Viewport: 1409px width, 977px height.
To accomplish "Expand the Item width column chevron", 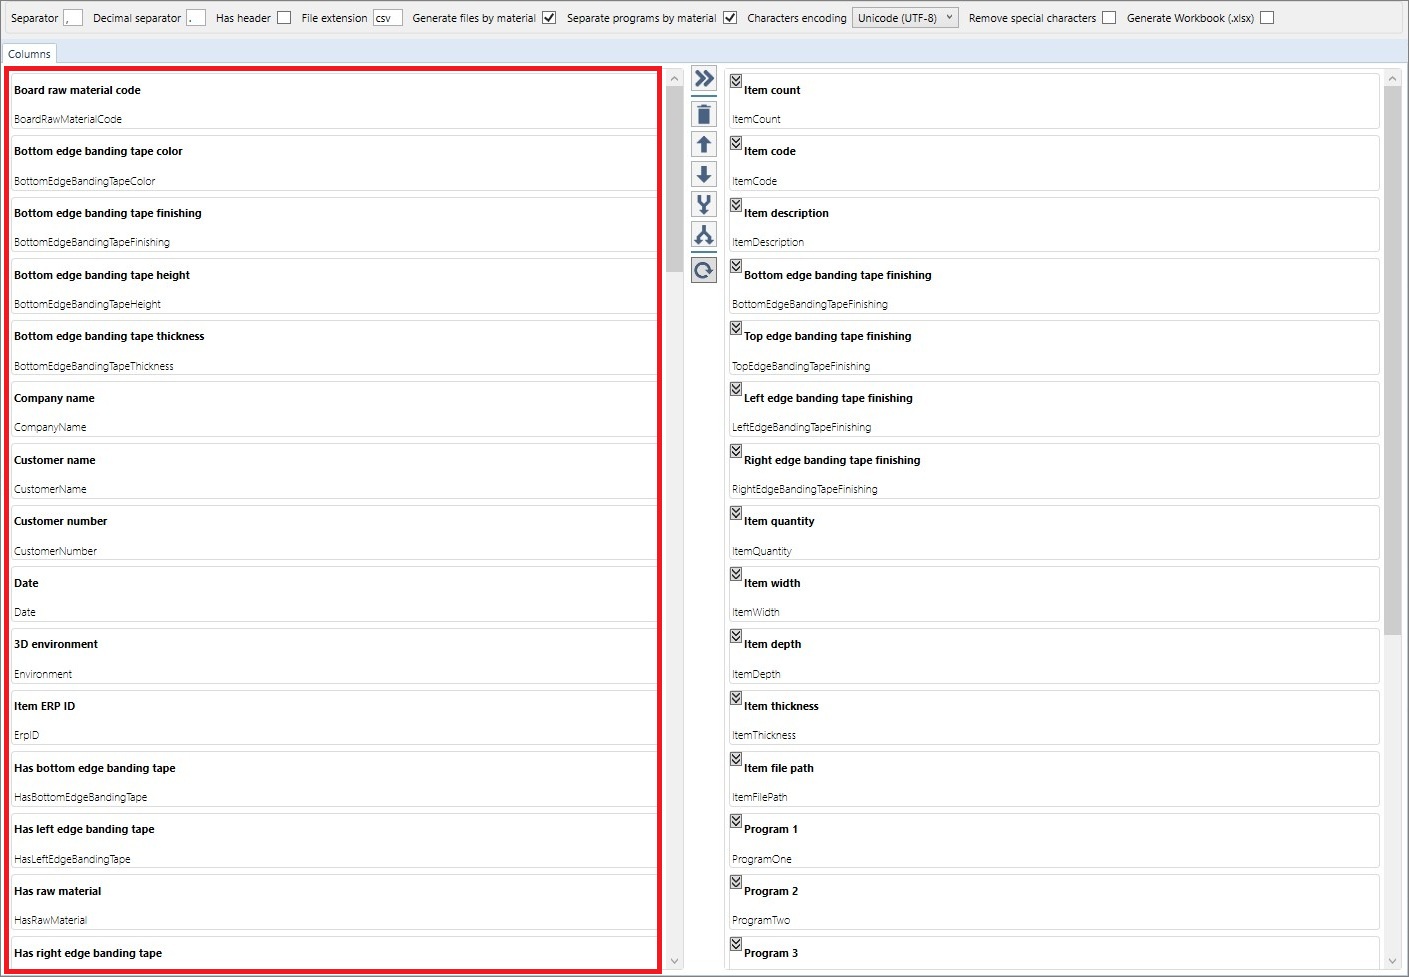I will (736, 575).
